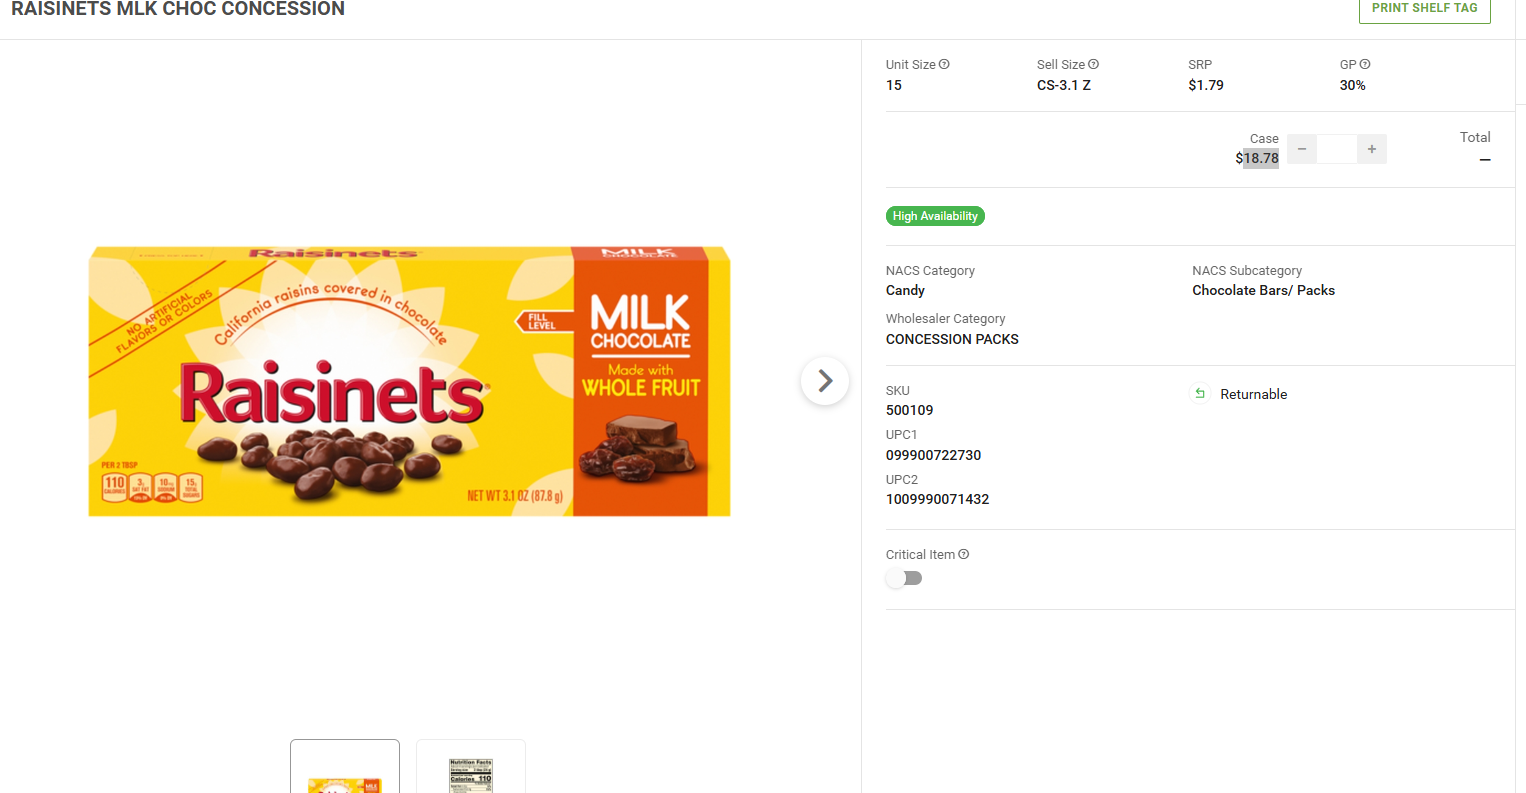Viewport: 1526px width, 793px height.
Task: Click the main Raisinets product image
Action: coord(409,381)
